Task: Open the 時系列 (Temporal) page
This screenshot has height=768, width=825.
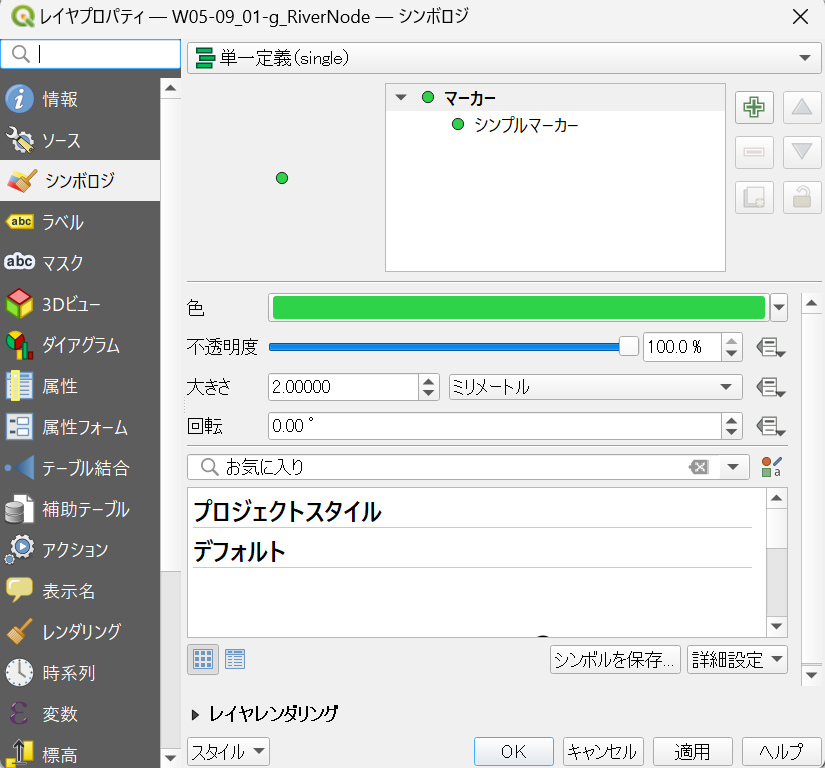Action: [x=80, y=672]
